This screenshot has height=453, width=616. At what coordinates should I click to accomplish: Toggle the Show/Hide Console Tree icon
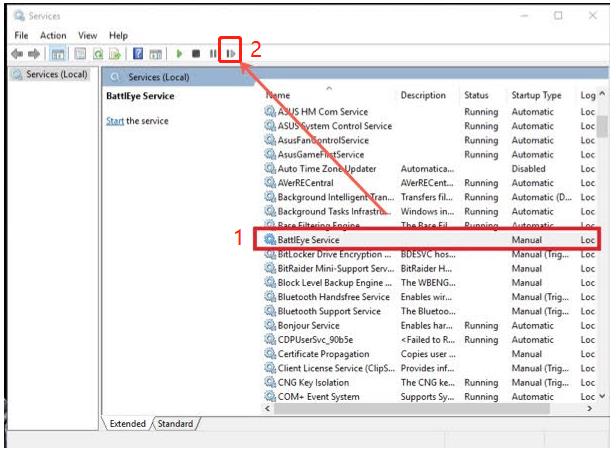tap(58, 54)
